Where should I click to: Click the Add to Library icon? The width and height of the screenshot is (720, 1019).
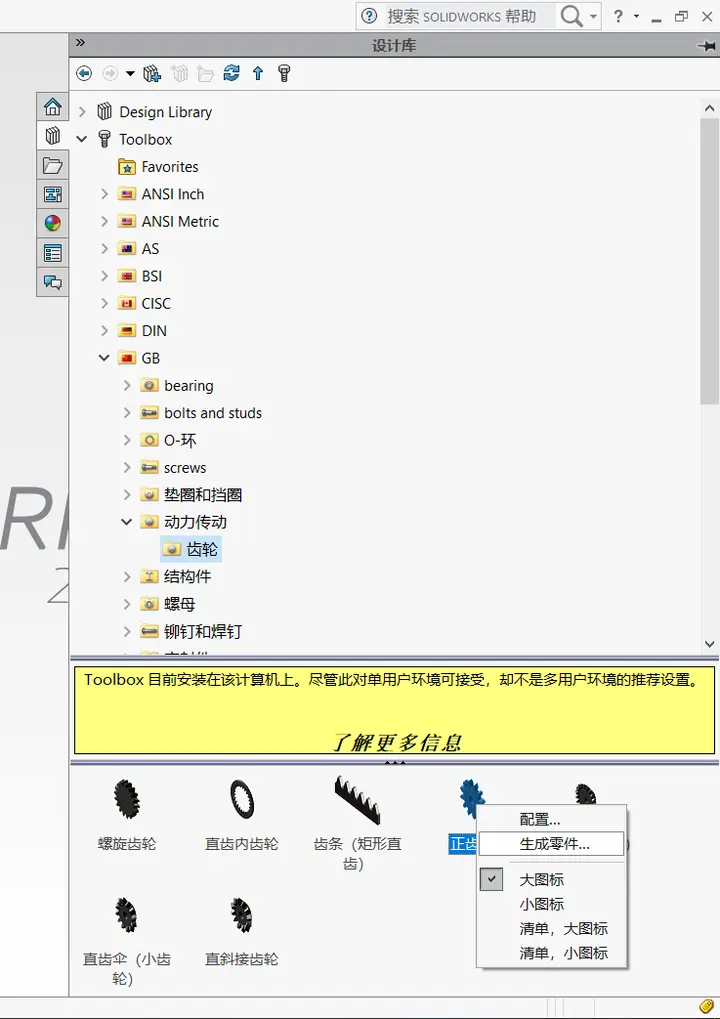coord(152,73)
